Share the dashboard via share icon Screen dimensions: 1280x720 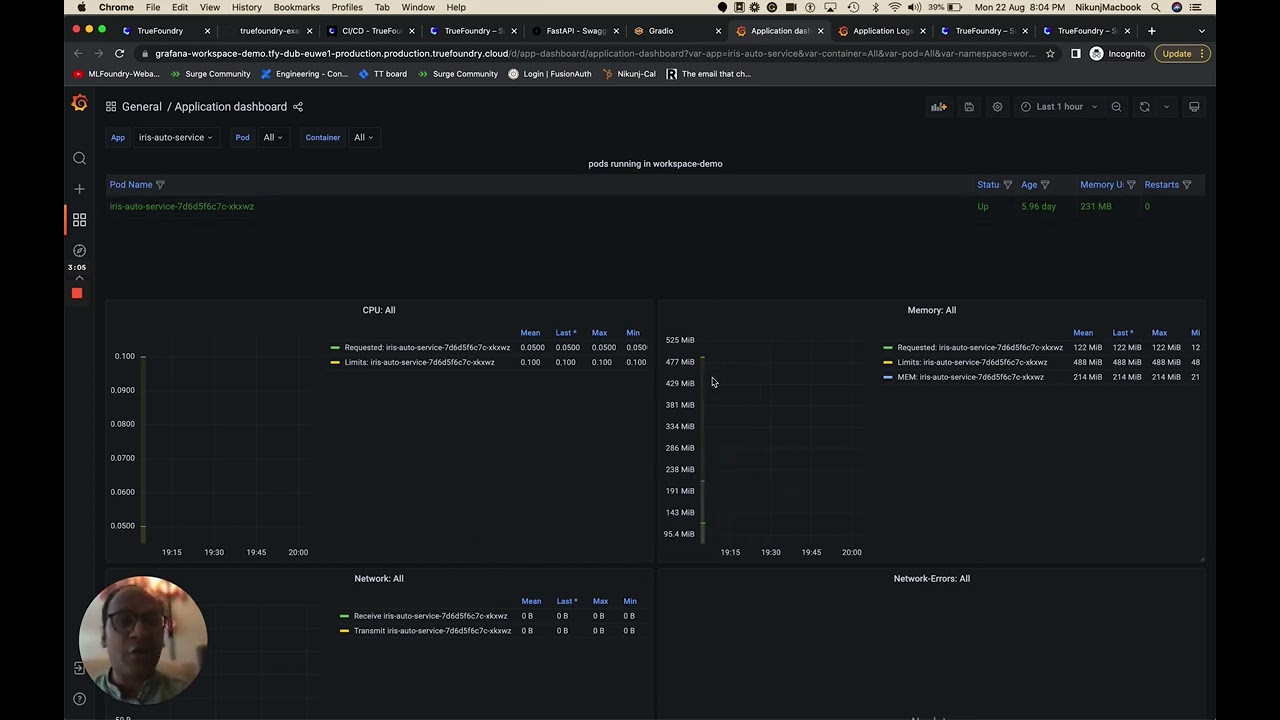(297, 107)
